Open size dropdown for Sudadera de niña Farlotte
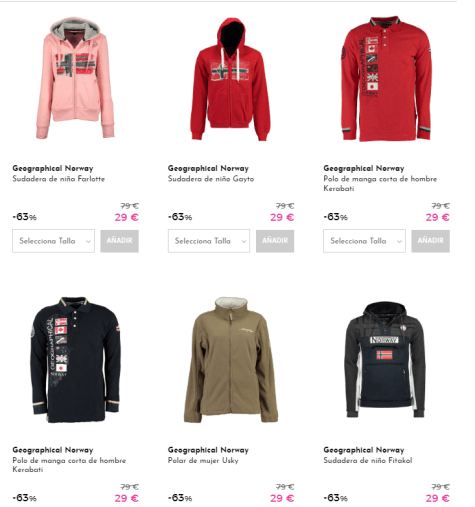 [x=53, y=241]
